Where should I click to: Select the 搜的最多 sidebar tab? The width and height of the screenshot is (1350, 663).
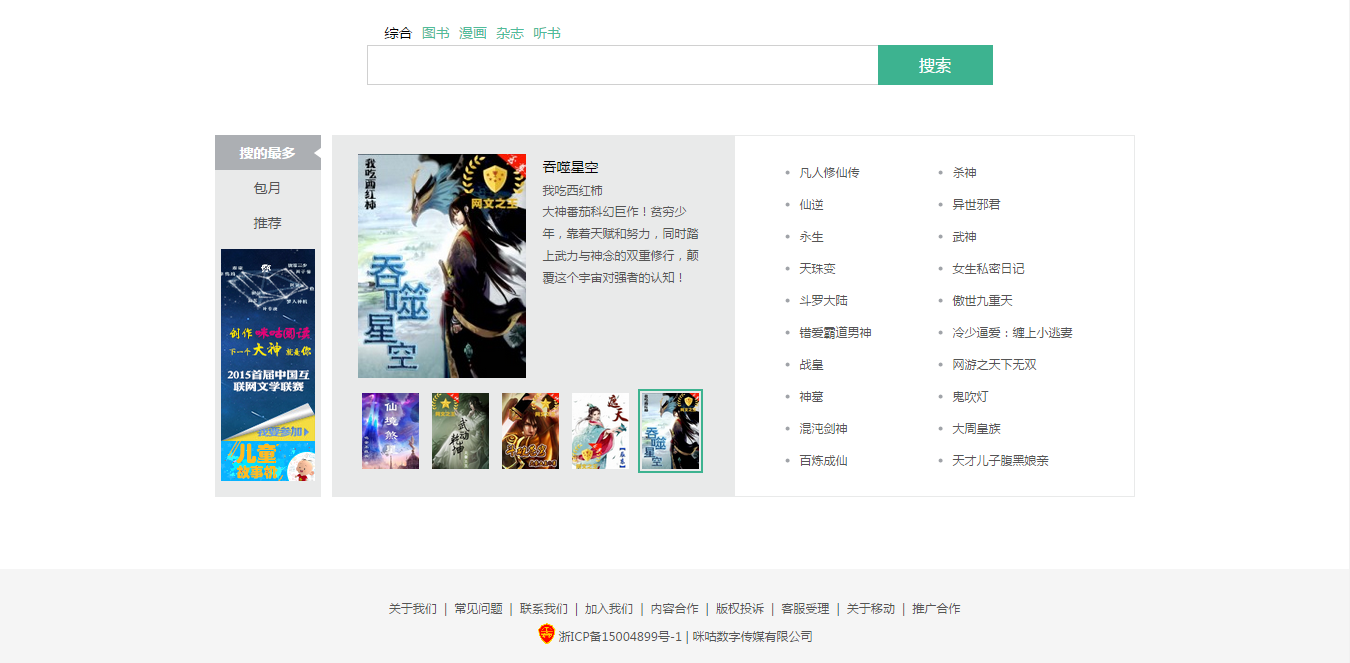[x=268, y=153]
